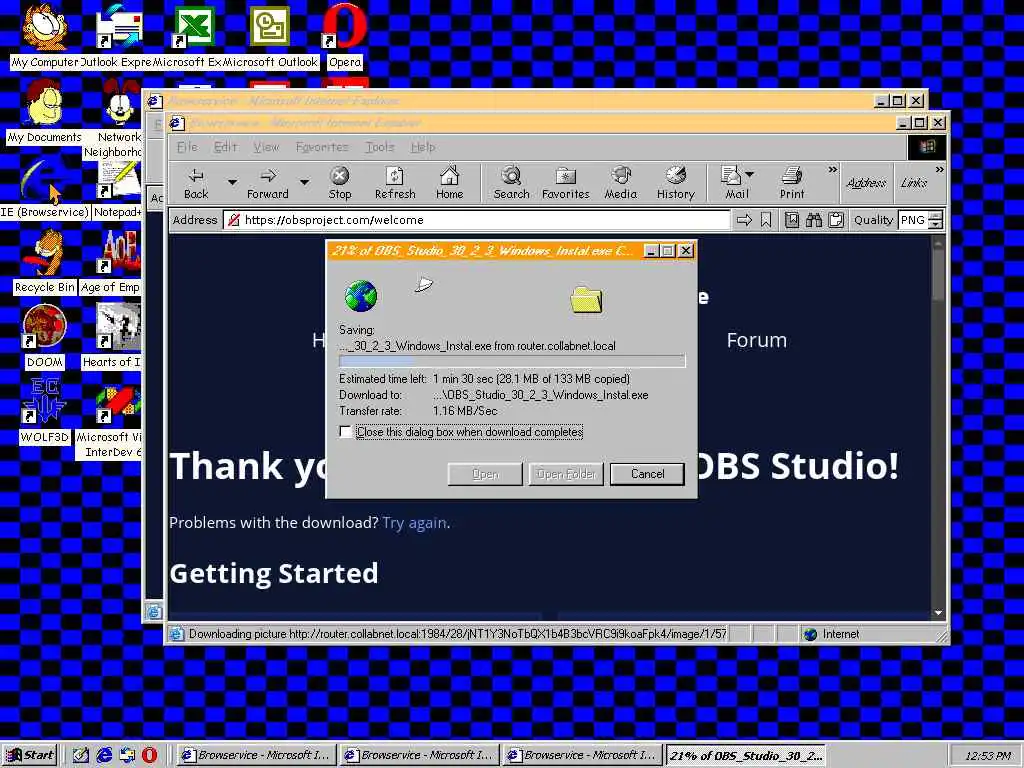The height and width of the screenshot is (768, 1024).
Task: Switch to first Browservice taskbar window
Action: point(257,755)
